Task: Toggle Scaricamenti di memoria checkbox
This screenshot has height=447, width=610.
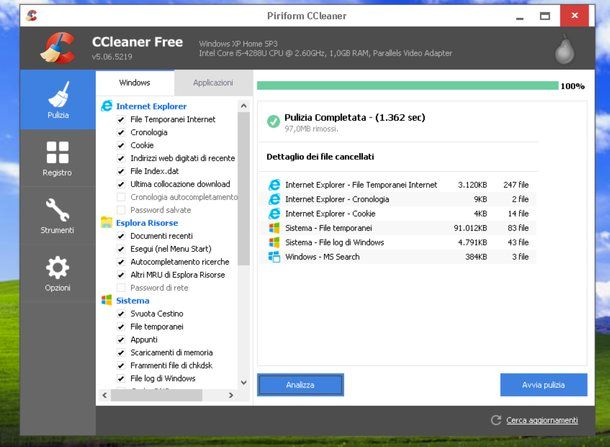Action: point(121,352)
